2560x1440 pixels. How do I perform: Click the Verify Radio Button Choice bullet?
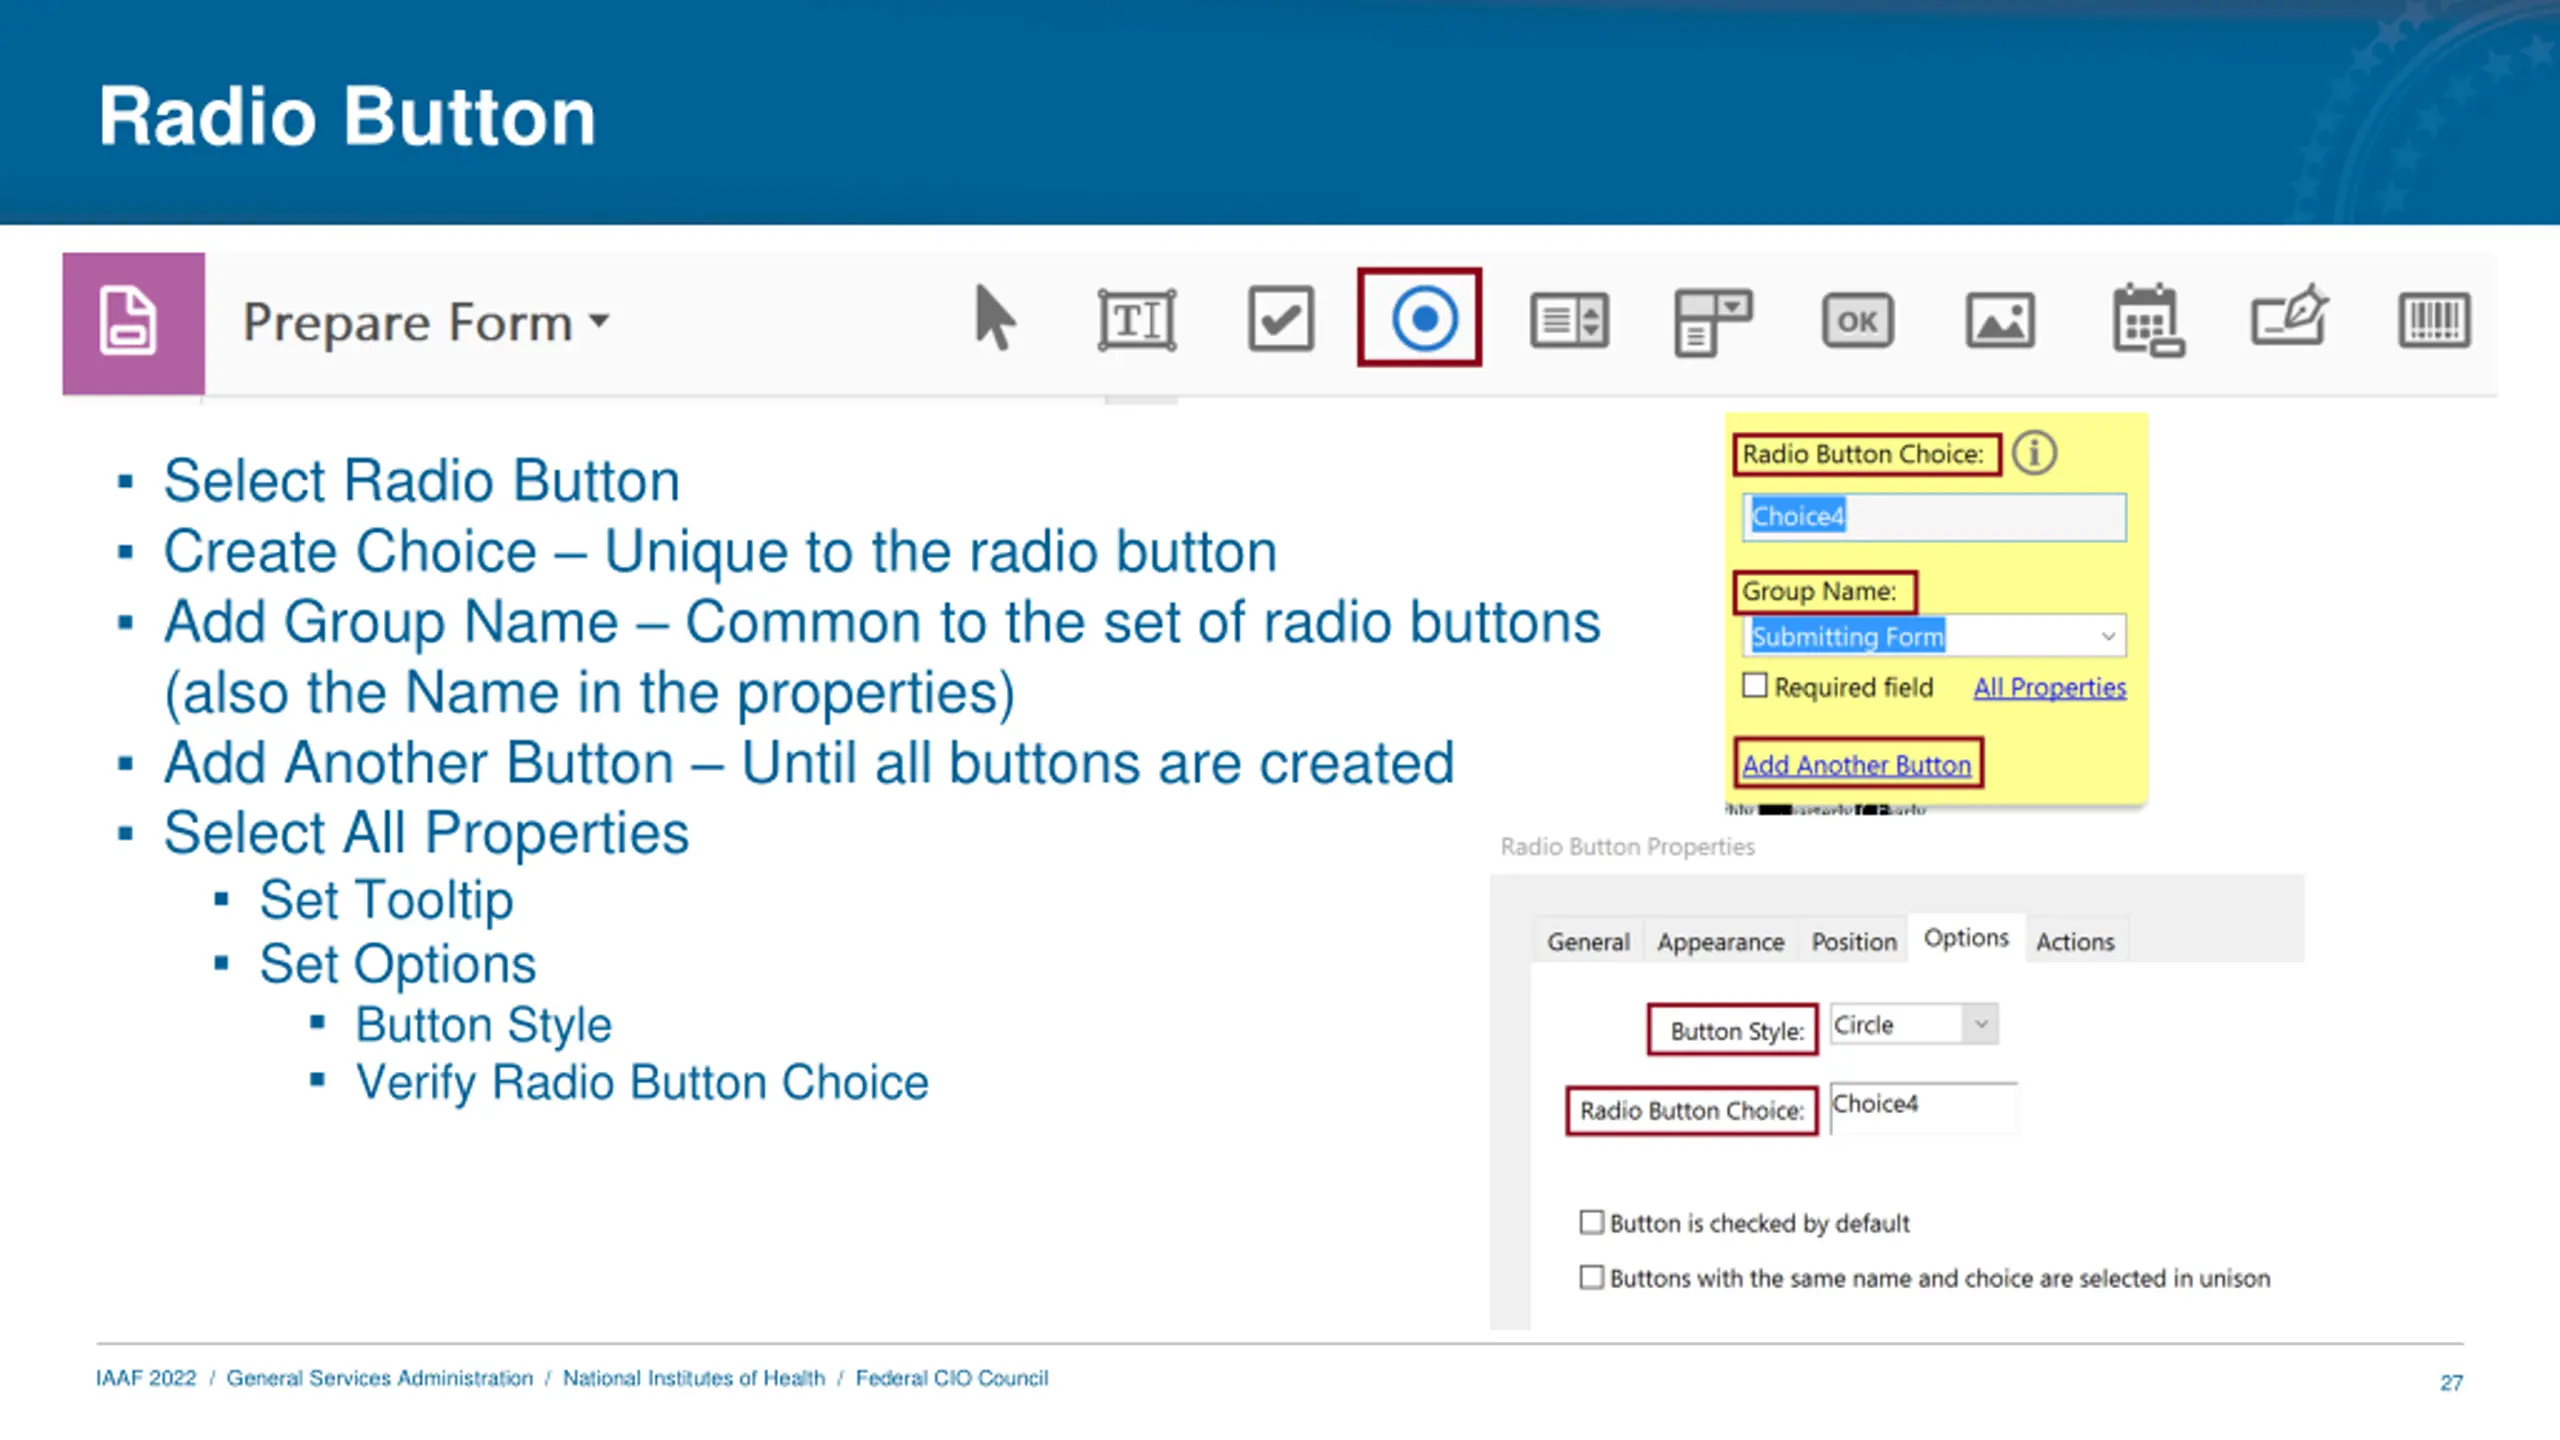pyautogui.click(x=642, y=1083)
